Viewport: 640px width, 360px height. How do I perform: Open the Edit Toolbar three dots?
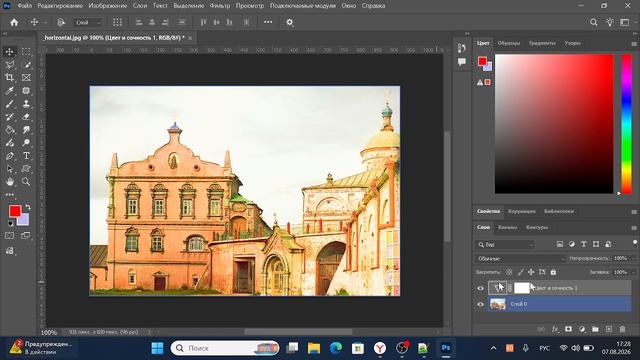pos(9,195)
